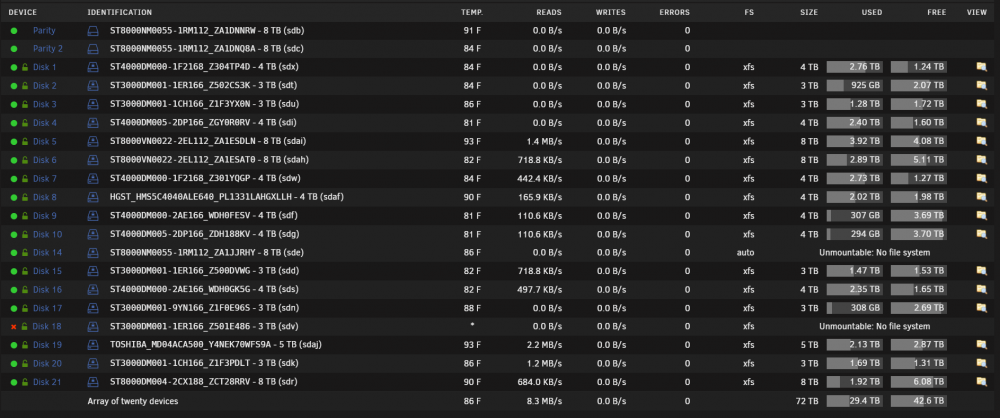Click the Disk 9 free space bar
This screenshot has width=1000, height=418.
[x=918, y=215]
